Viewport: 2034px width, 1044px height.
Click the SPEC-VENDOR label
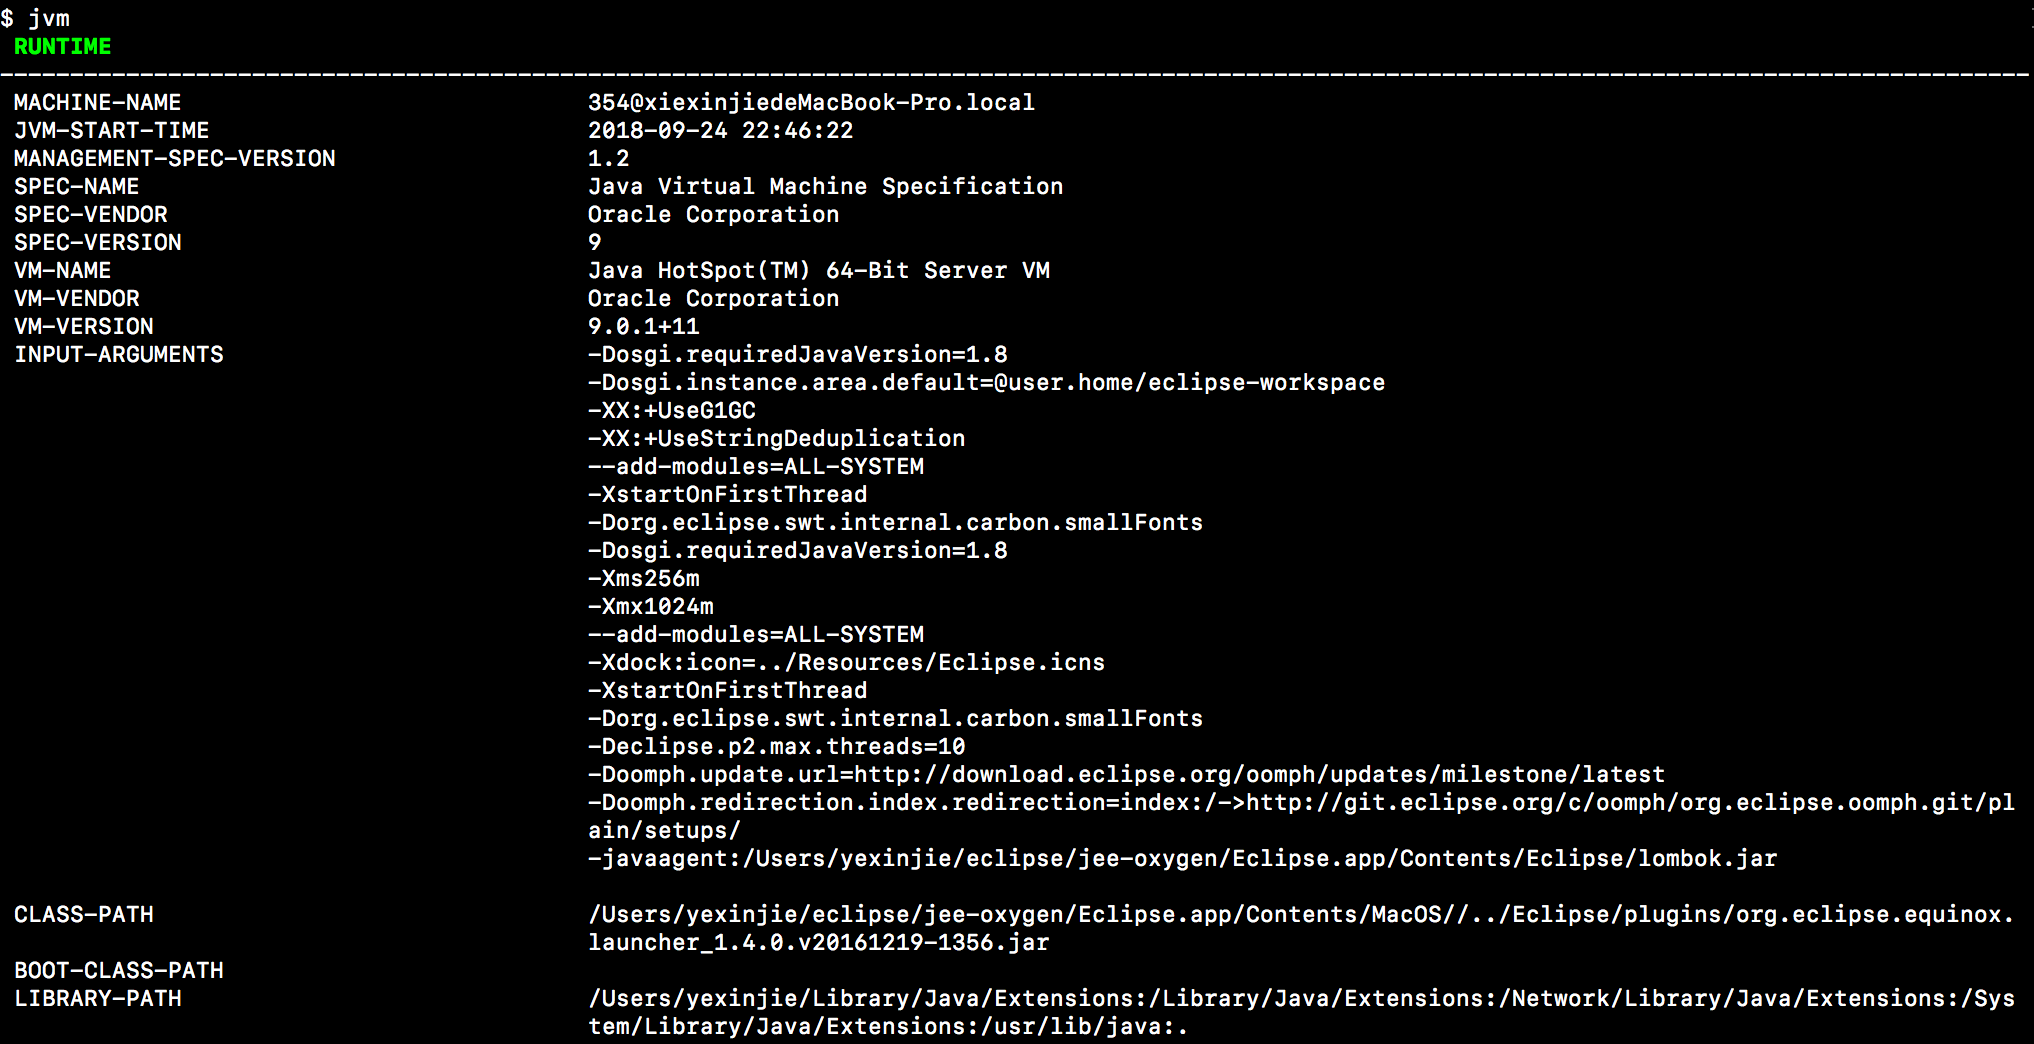coord(90,214)
